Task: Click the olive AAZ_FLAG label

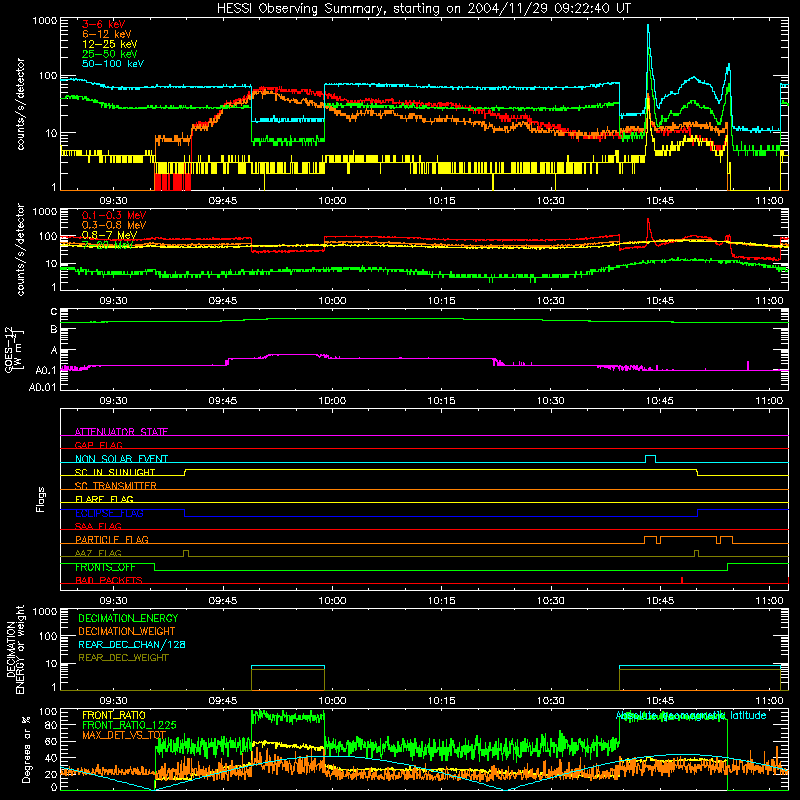Action: [x=98, y=553]
